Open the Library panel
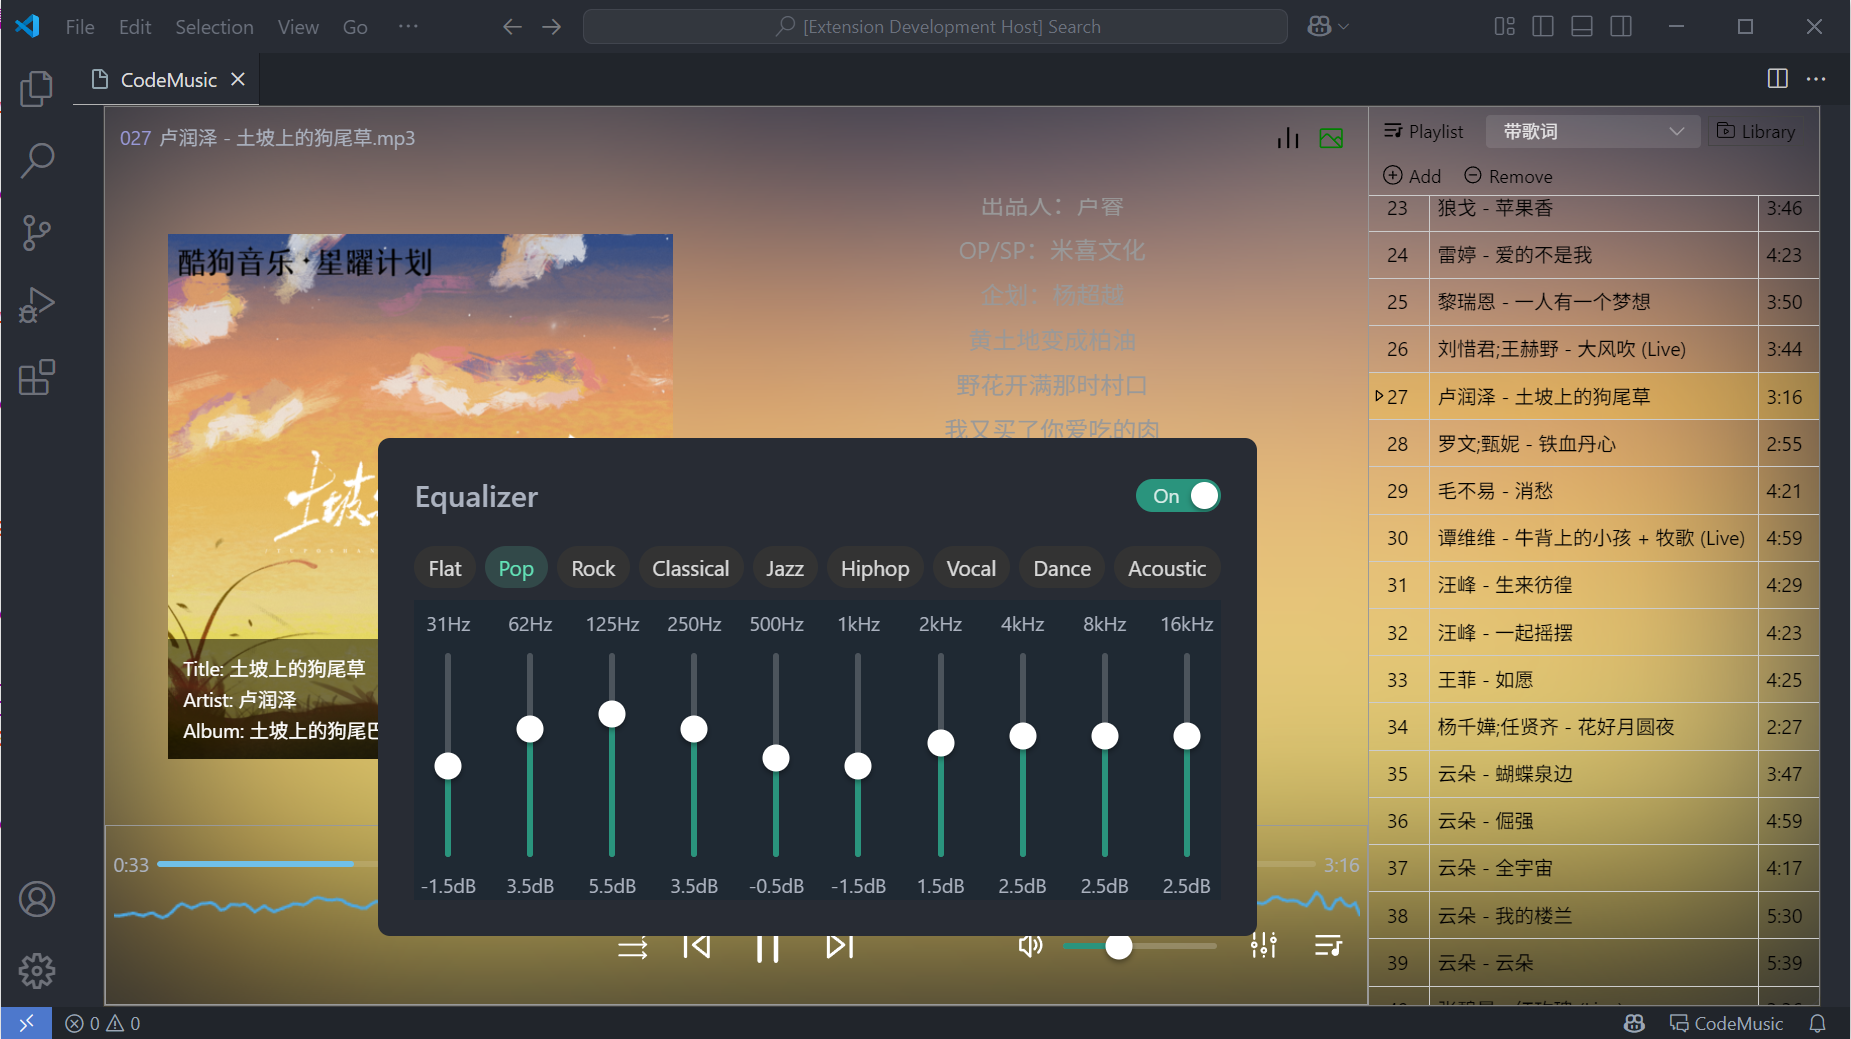Screen dimensions: 1851x1039 pyautogui.click(x=1756, y=131)
